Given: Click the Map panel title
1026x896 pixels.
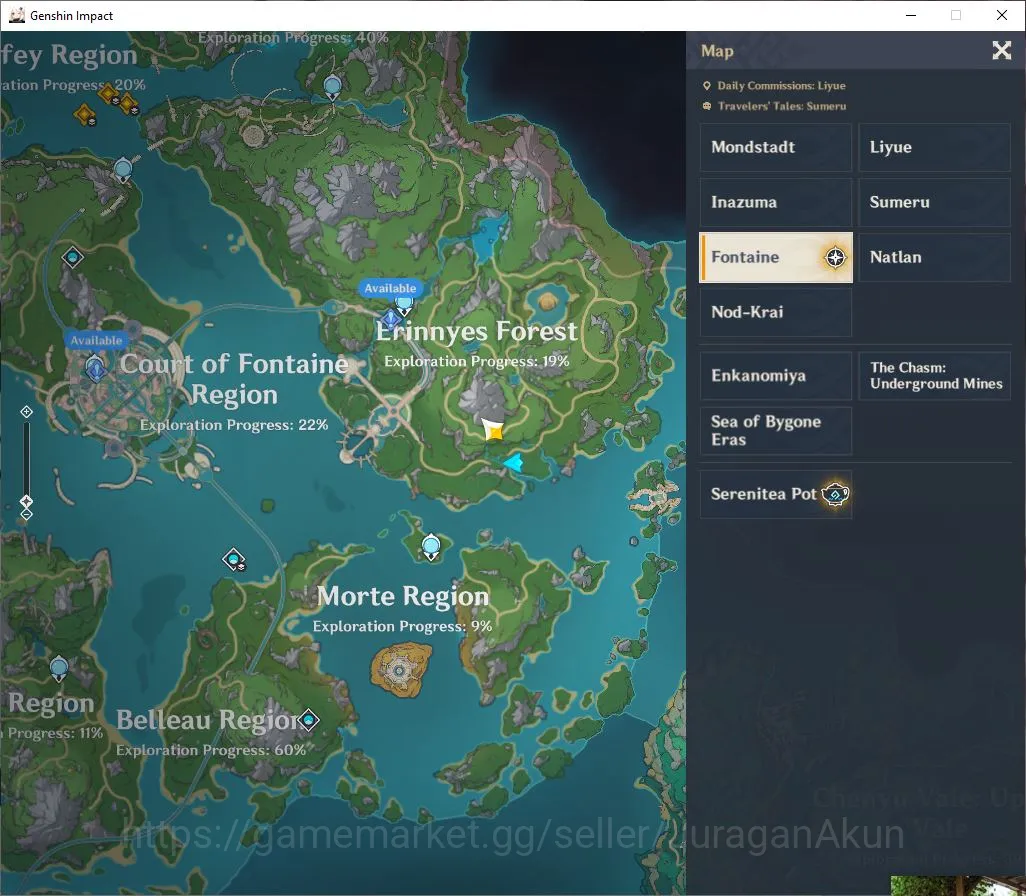Looking at the screenshot, I should point(717,51).
